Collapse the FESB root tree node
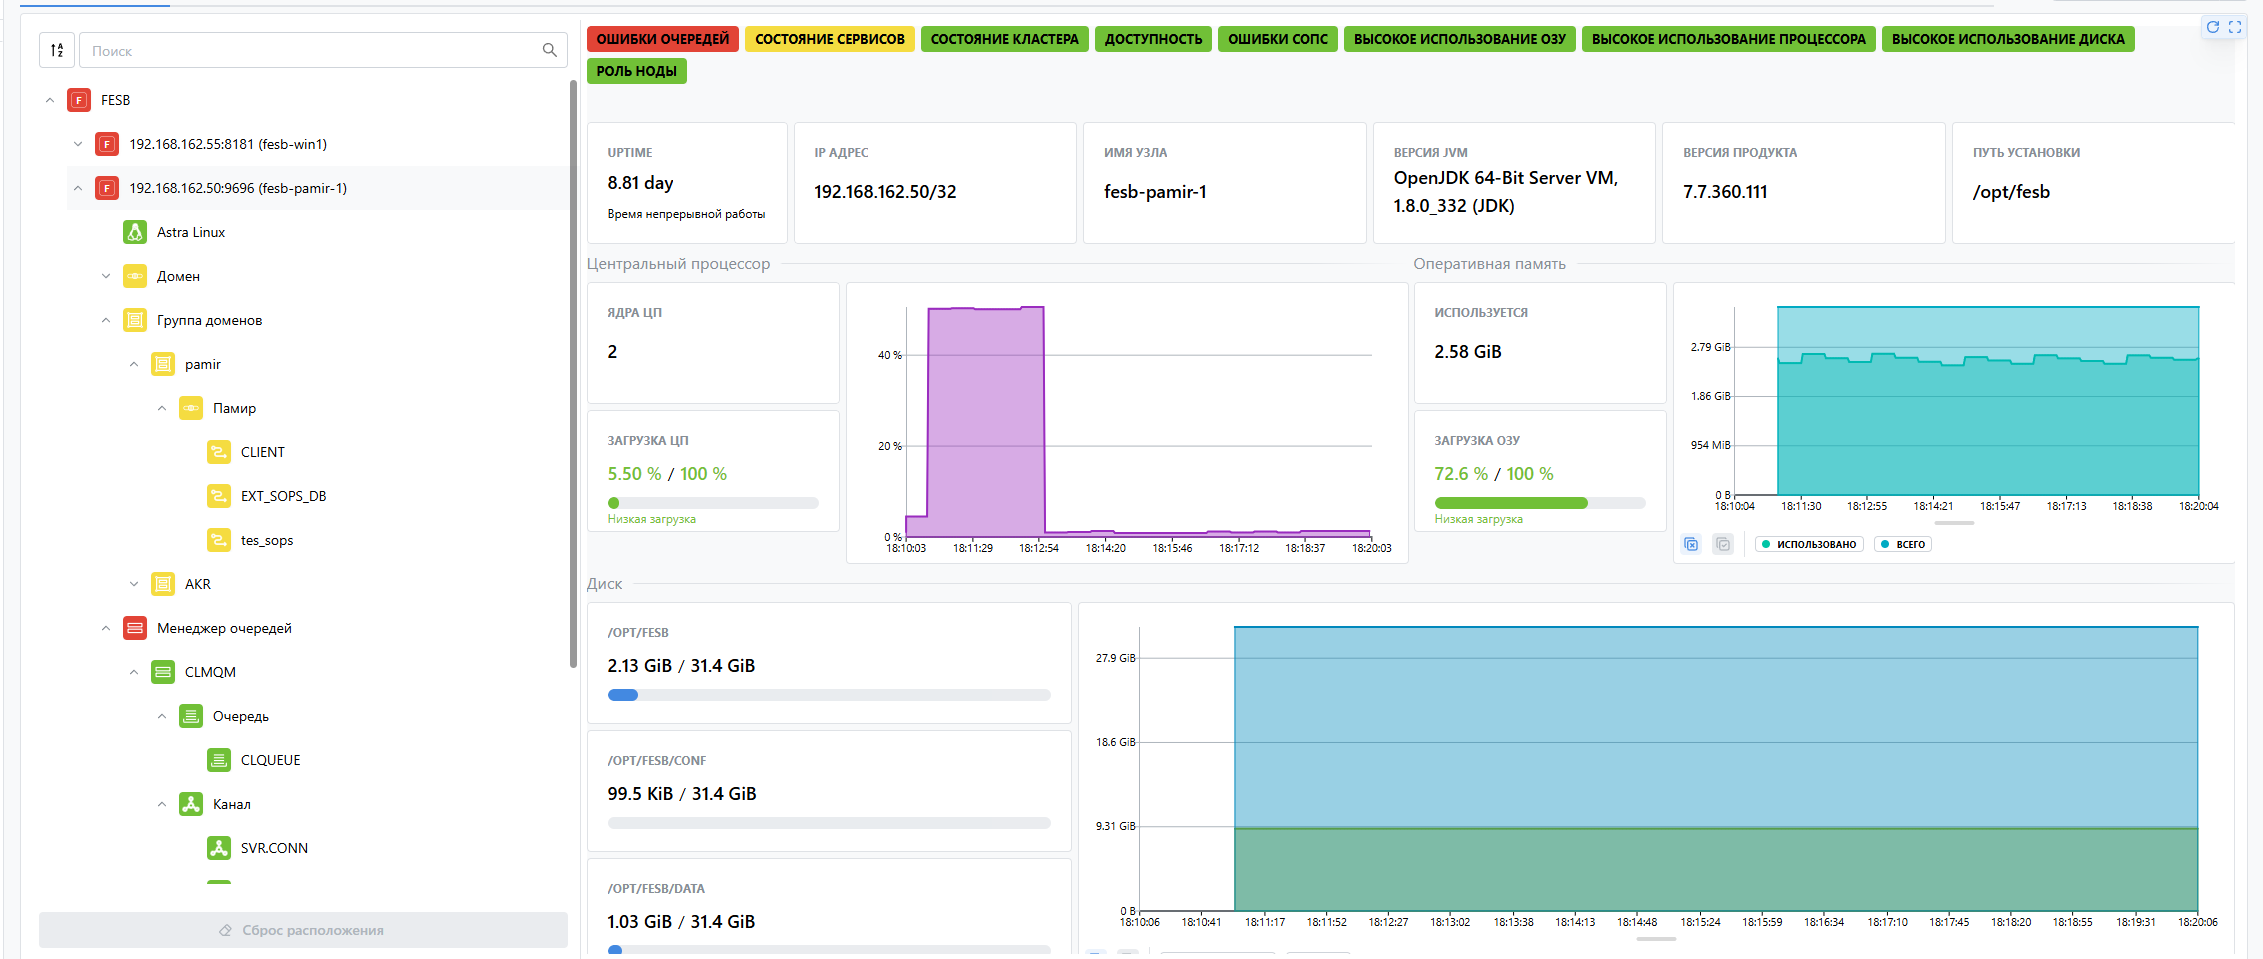 (50, 100)
